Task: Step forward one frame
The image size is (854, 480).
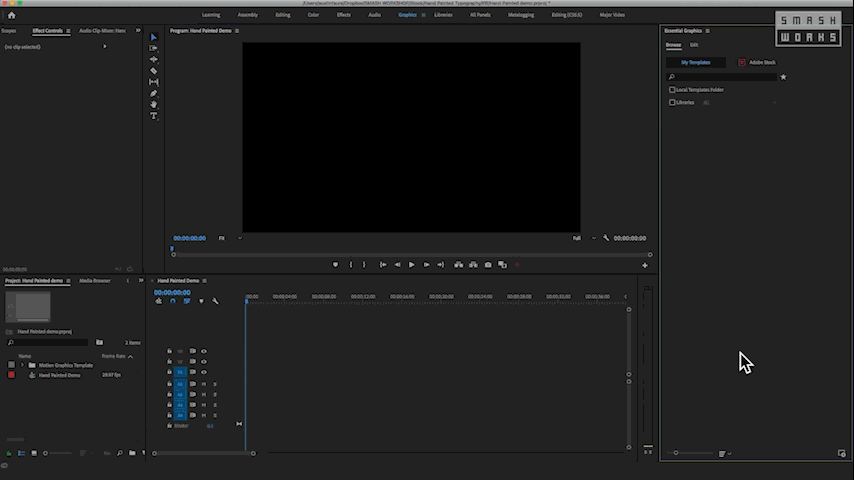Action: click(426, 265)
